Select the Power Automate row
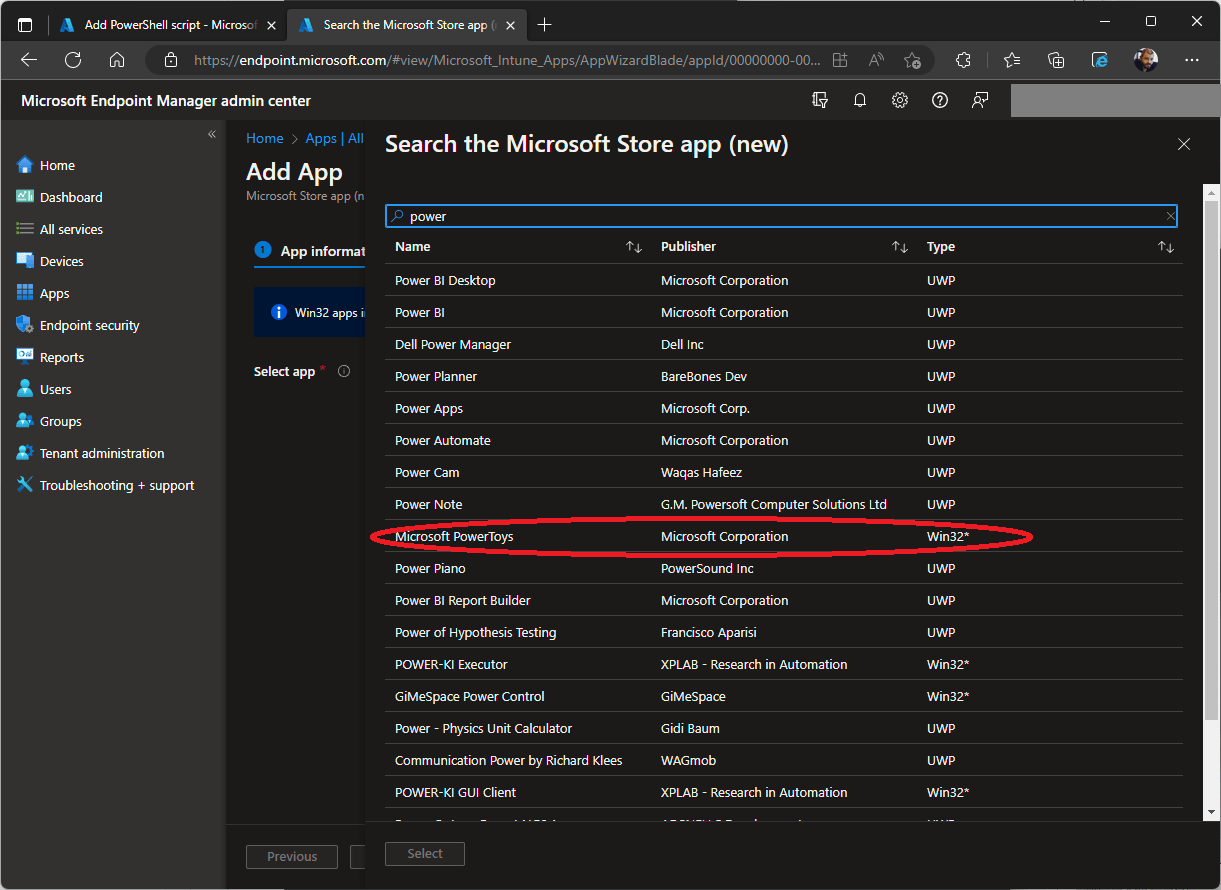 tap(784, 440)
